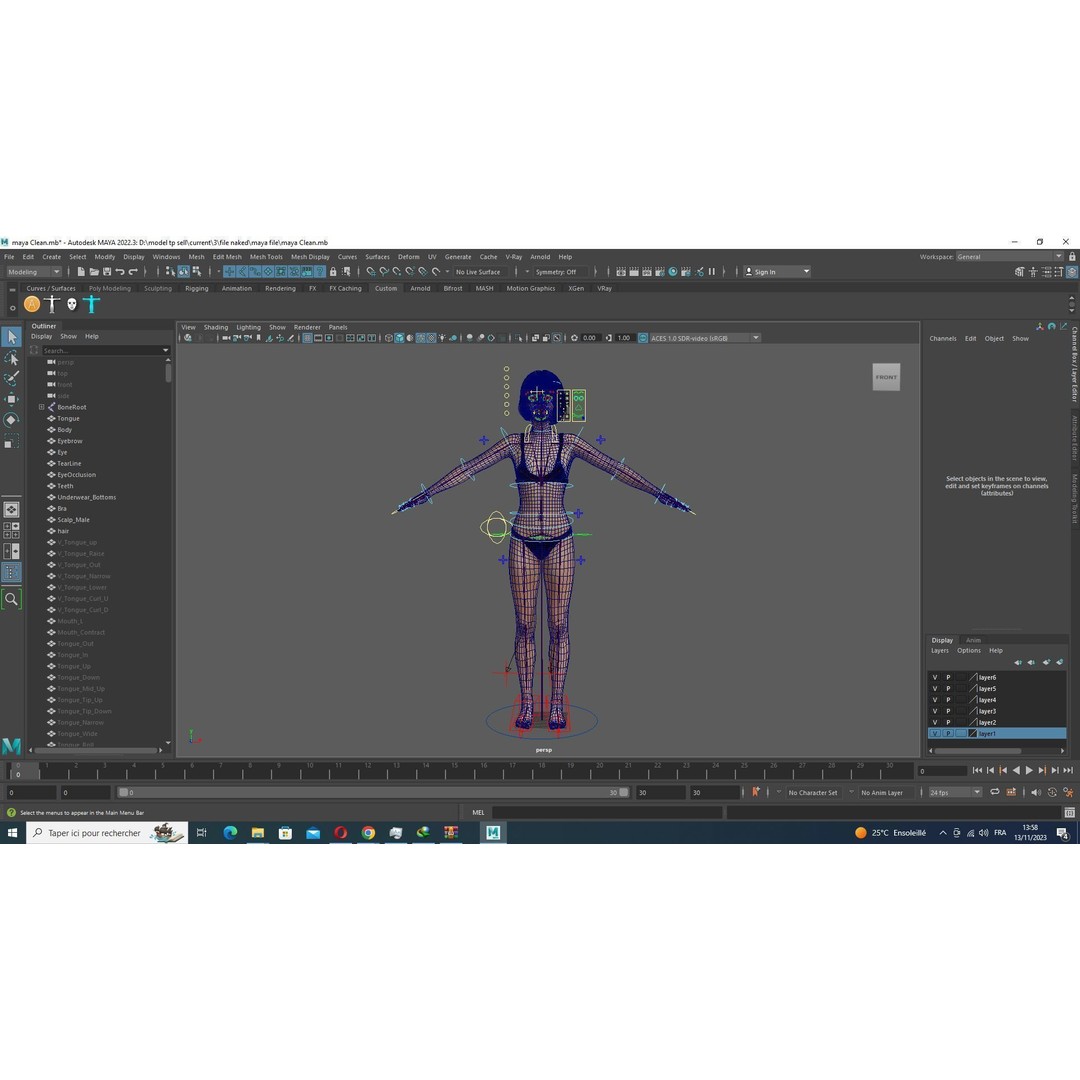Click the white skull shelf icon
The height and width of the screenshot is (1080, 1080).
(x=72, y=304)
